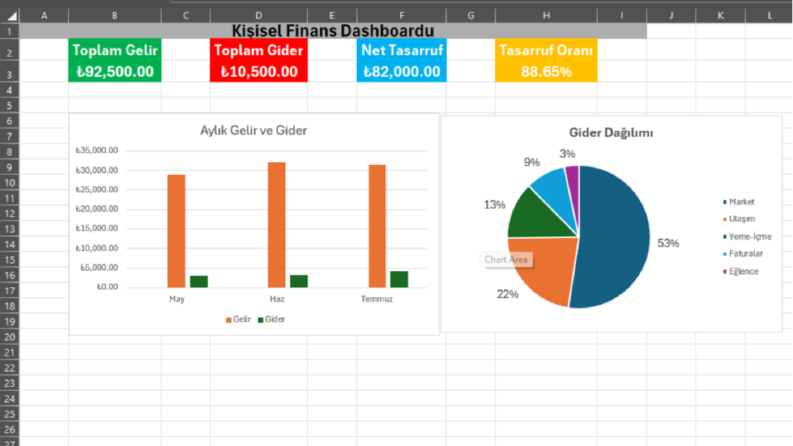The height and width of the screenshot is (446, 793).
Task: Select the Gider Dağılımı chart title
Action: point(611,132)
